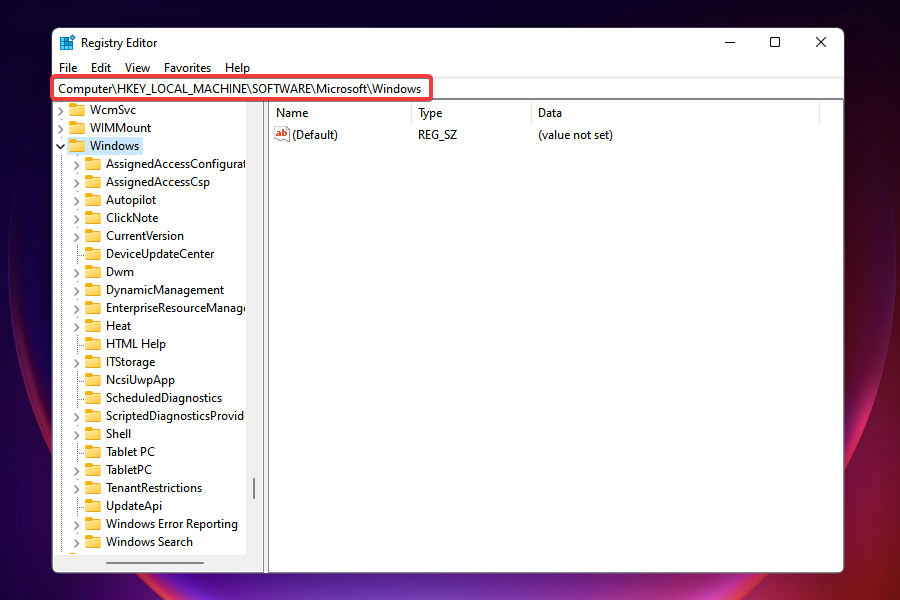The image size is (900, 600).
Task: Click the Autopilot folder icon
Action: tap(93, 200)
